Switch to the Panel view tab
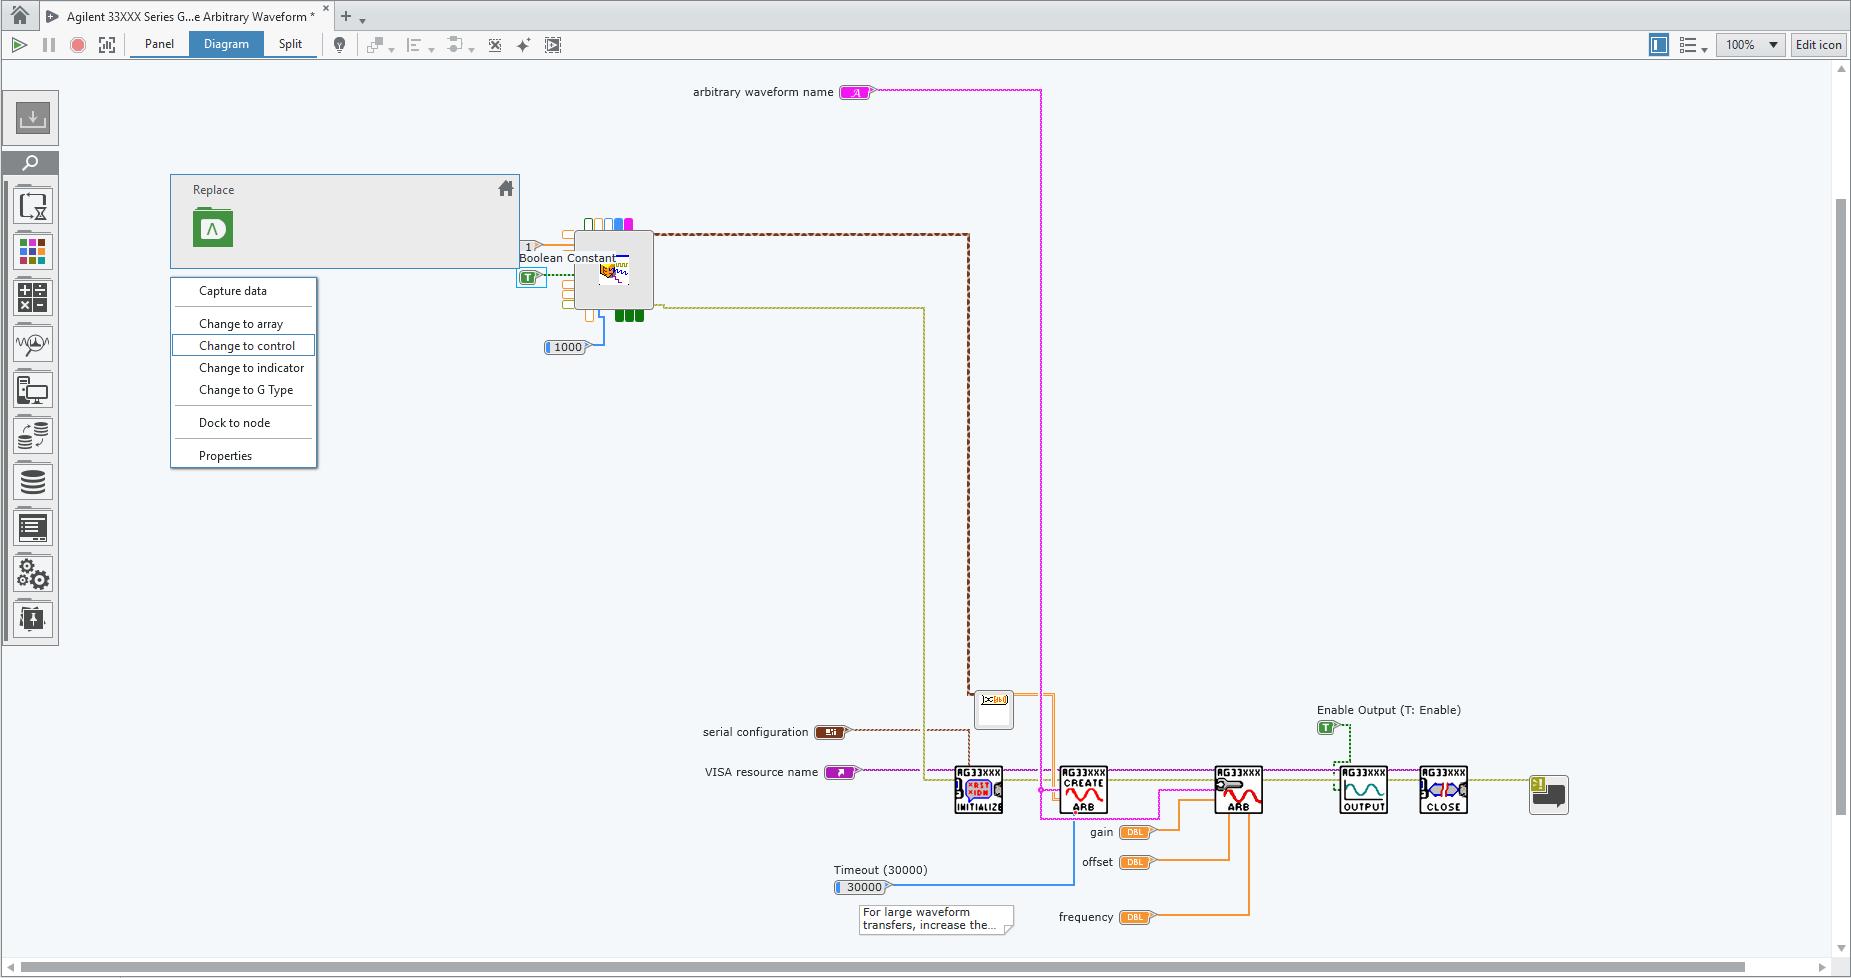The width and height of the screenshot is (1851, 978). (159, 44)
